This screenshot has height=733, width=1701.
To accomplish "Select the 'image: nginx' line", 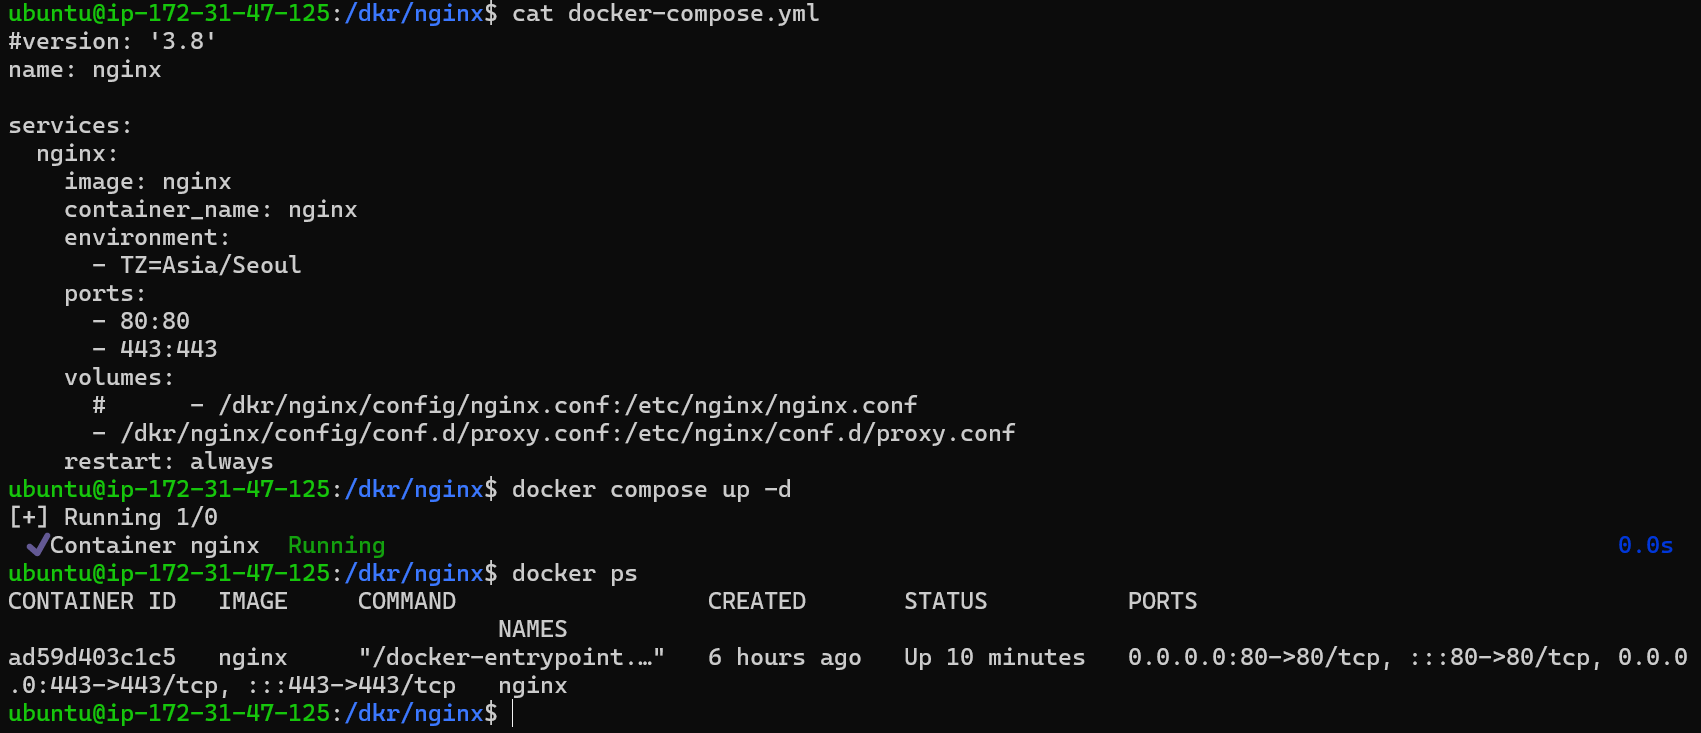I will point(148,182).
